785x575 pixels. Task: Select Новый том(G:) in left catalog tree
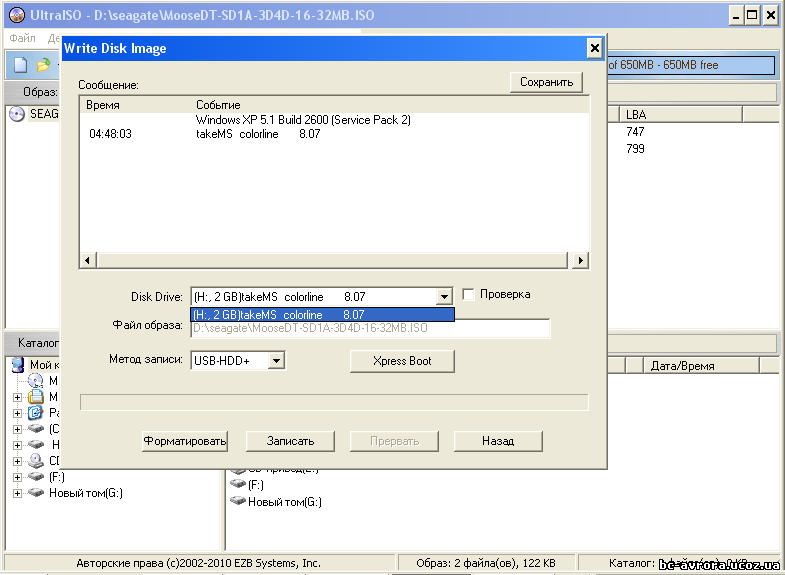[86, 493]
